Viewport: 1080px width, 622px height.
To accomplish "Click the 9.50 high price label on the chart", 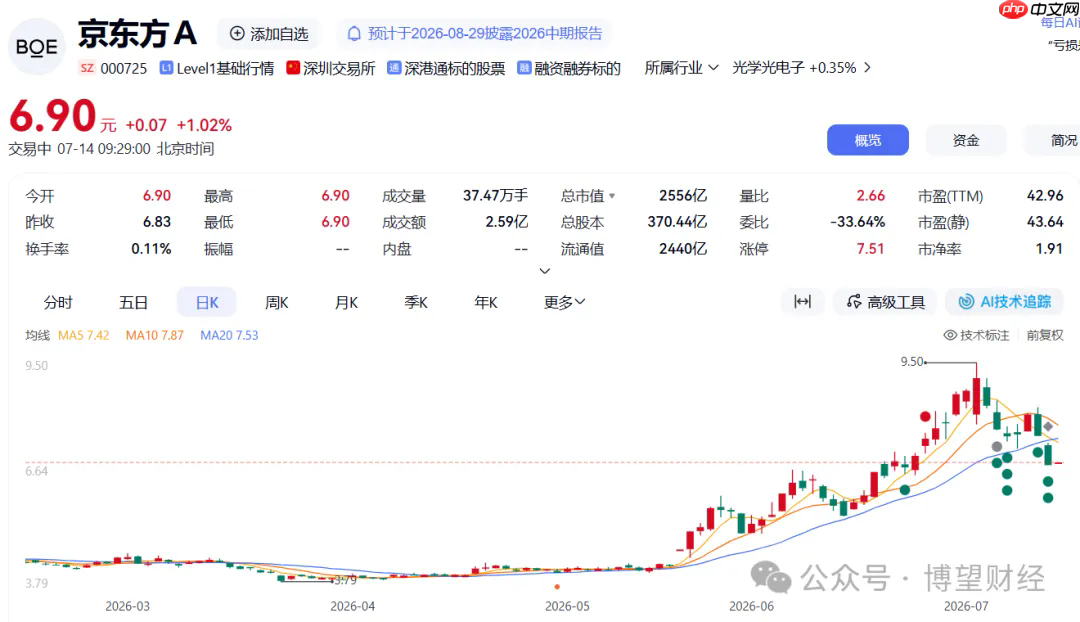I will coord(912,362).
